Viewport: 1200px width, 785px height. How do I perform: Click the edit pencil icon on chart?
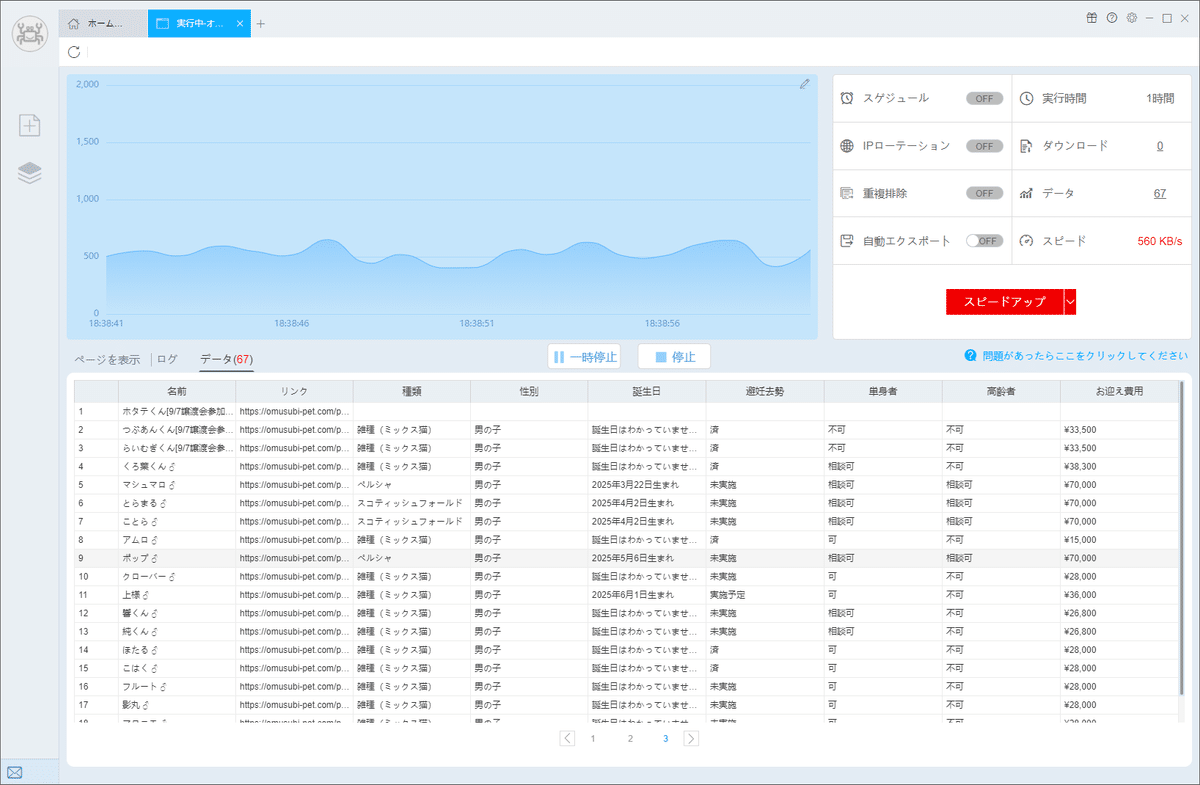tap(804, 85)
